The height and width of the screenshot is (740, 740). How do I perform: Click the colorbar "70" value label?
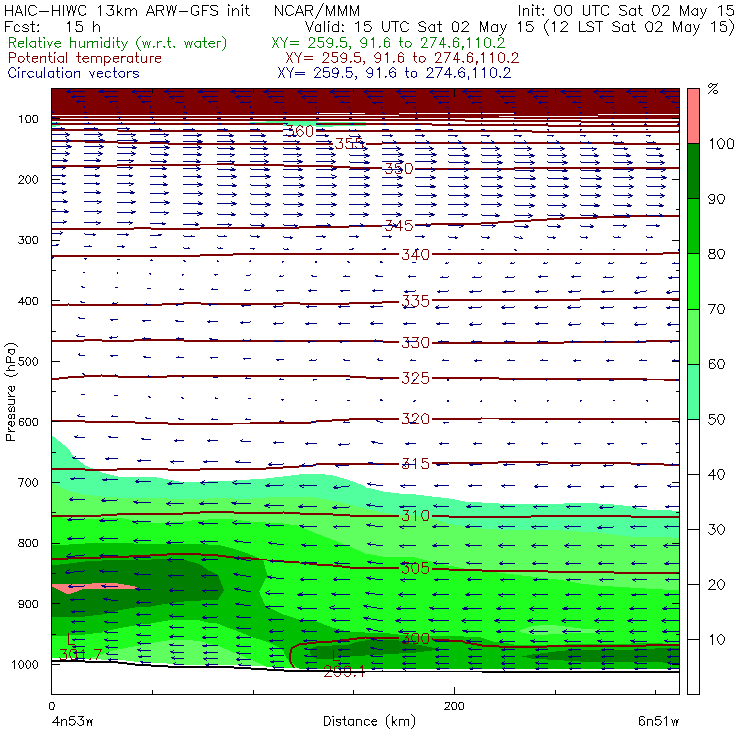716,309
